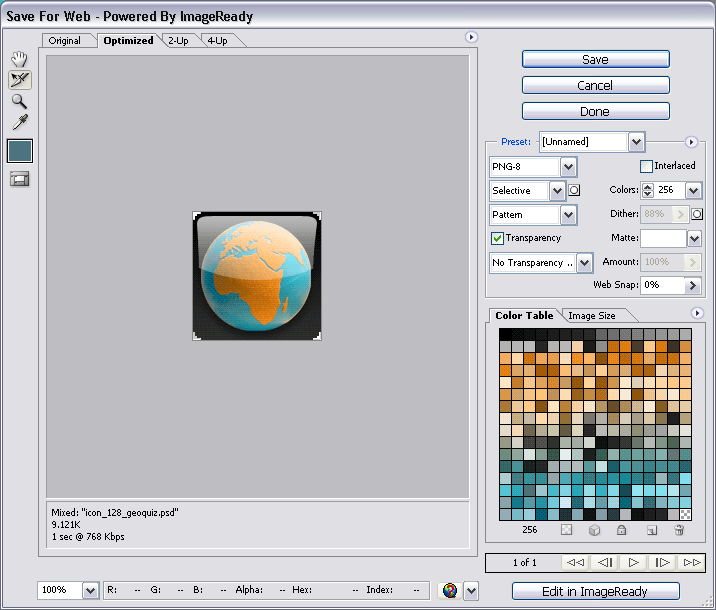
Task: Shift selected colors to web palette icon
Action: click(594, 530)
